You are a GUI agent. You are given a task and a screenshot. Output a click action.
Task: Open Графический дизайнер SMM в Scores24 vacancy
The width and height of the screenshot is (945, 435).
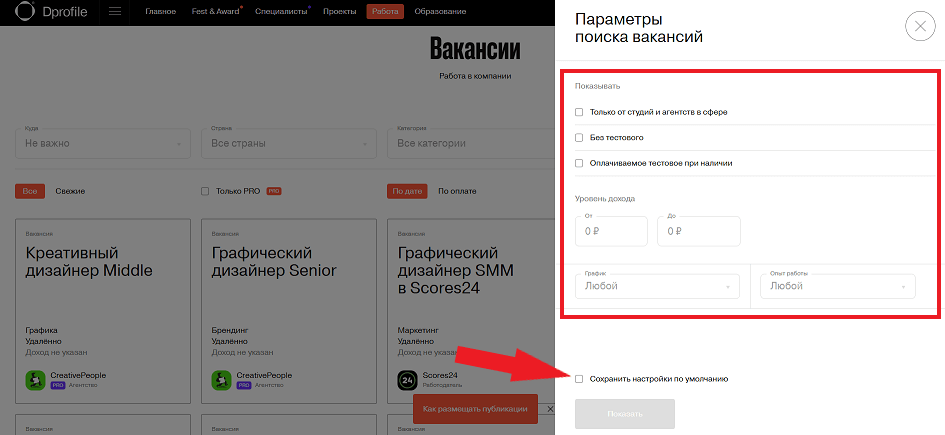(456, 270)
